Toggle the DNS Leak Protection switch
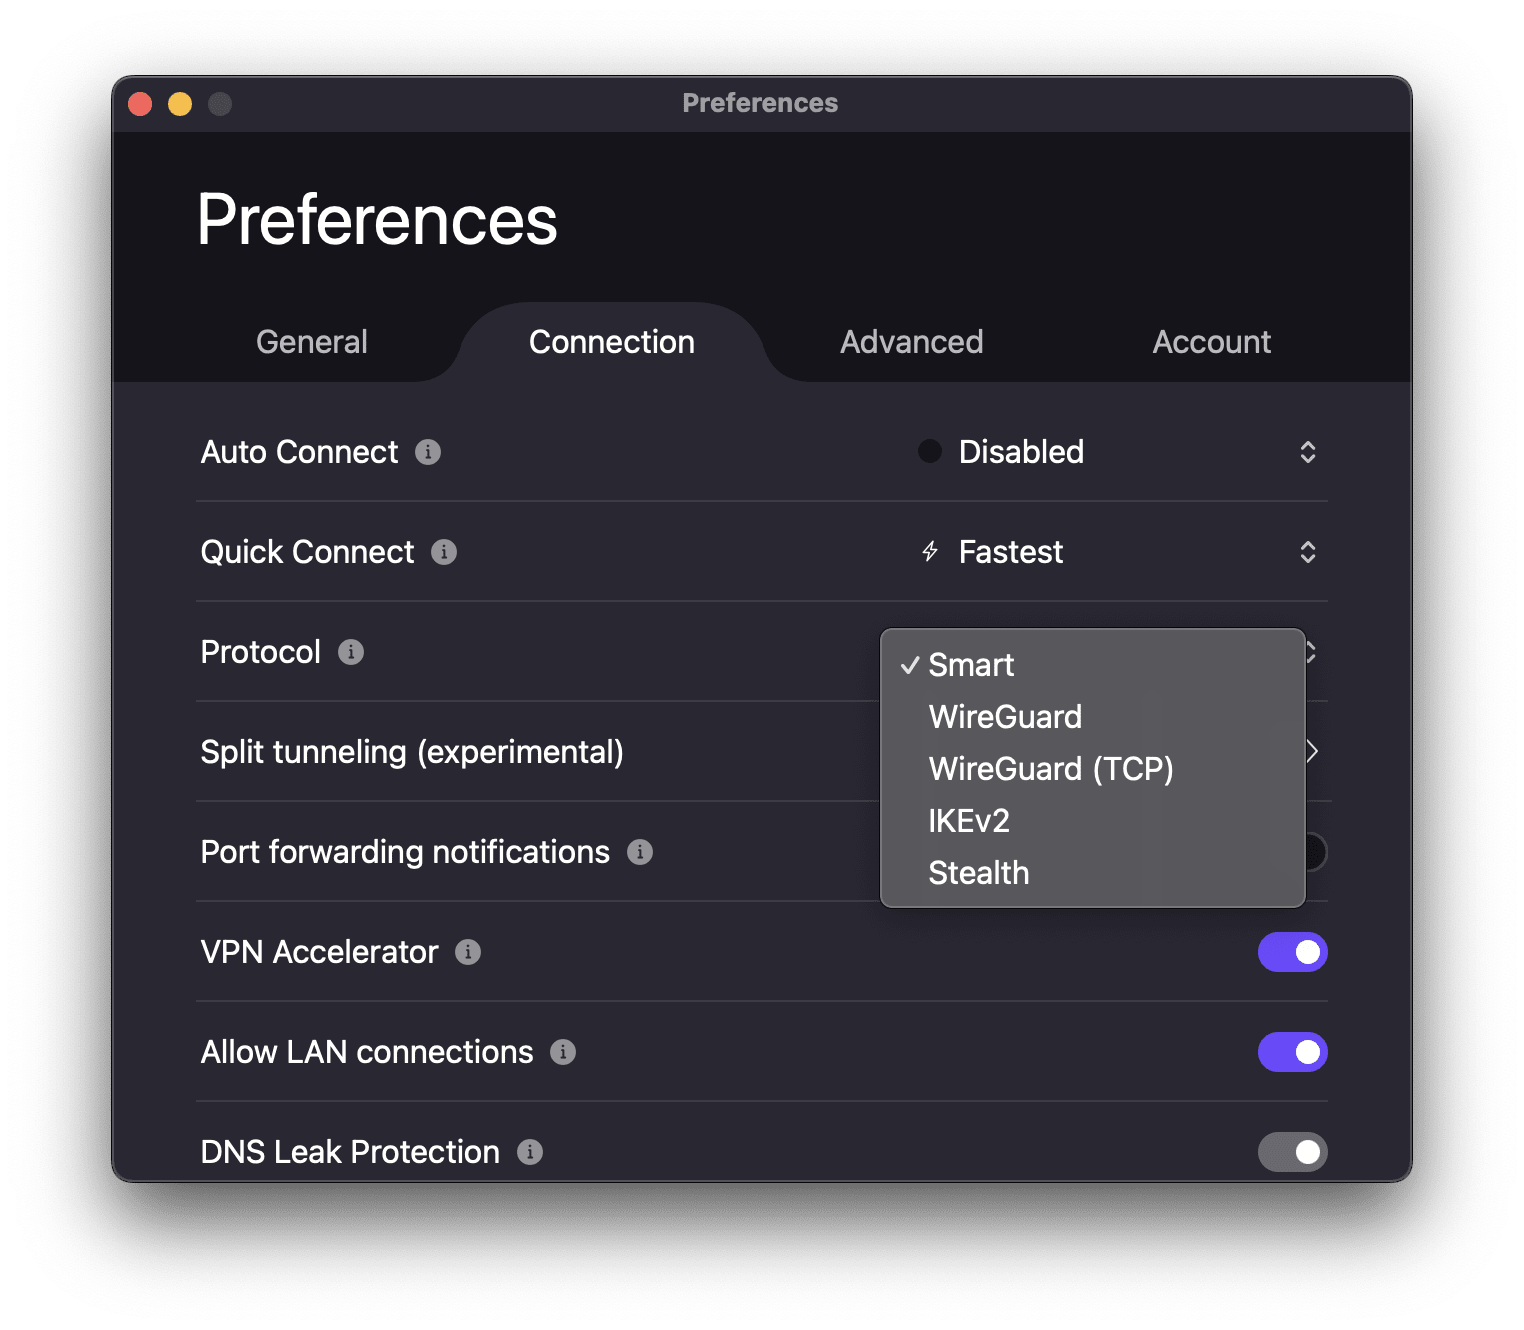Viewport: 1524px width, 1330px height. tap(1292, 1152)
